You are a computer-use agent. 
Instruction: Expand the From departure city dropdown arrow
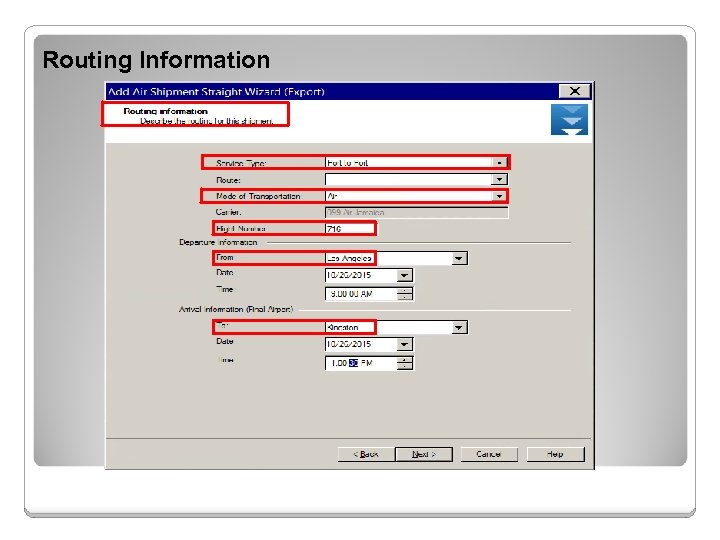click(459, 259)
